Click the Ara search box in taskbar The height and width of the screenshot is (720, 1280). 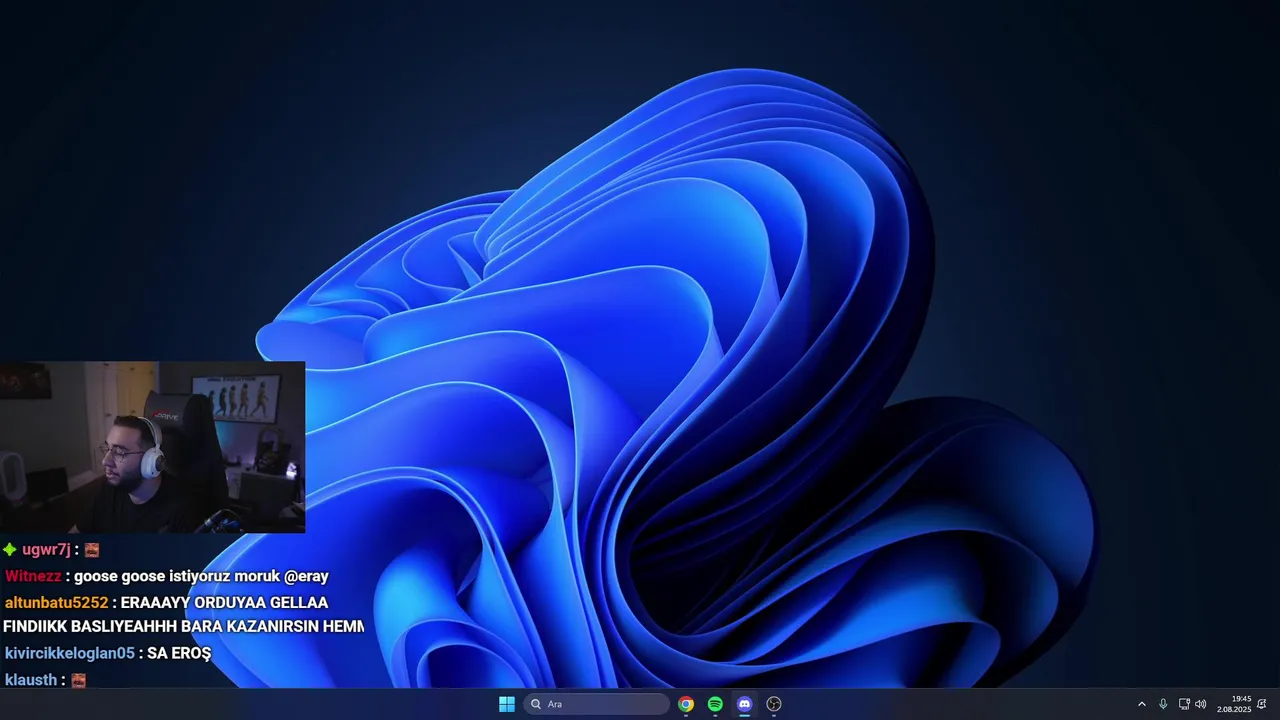coord(597,704)
